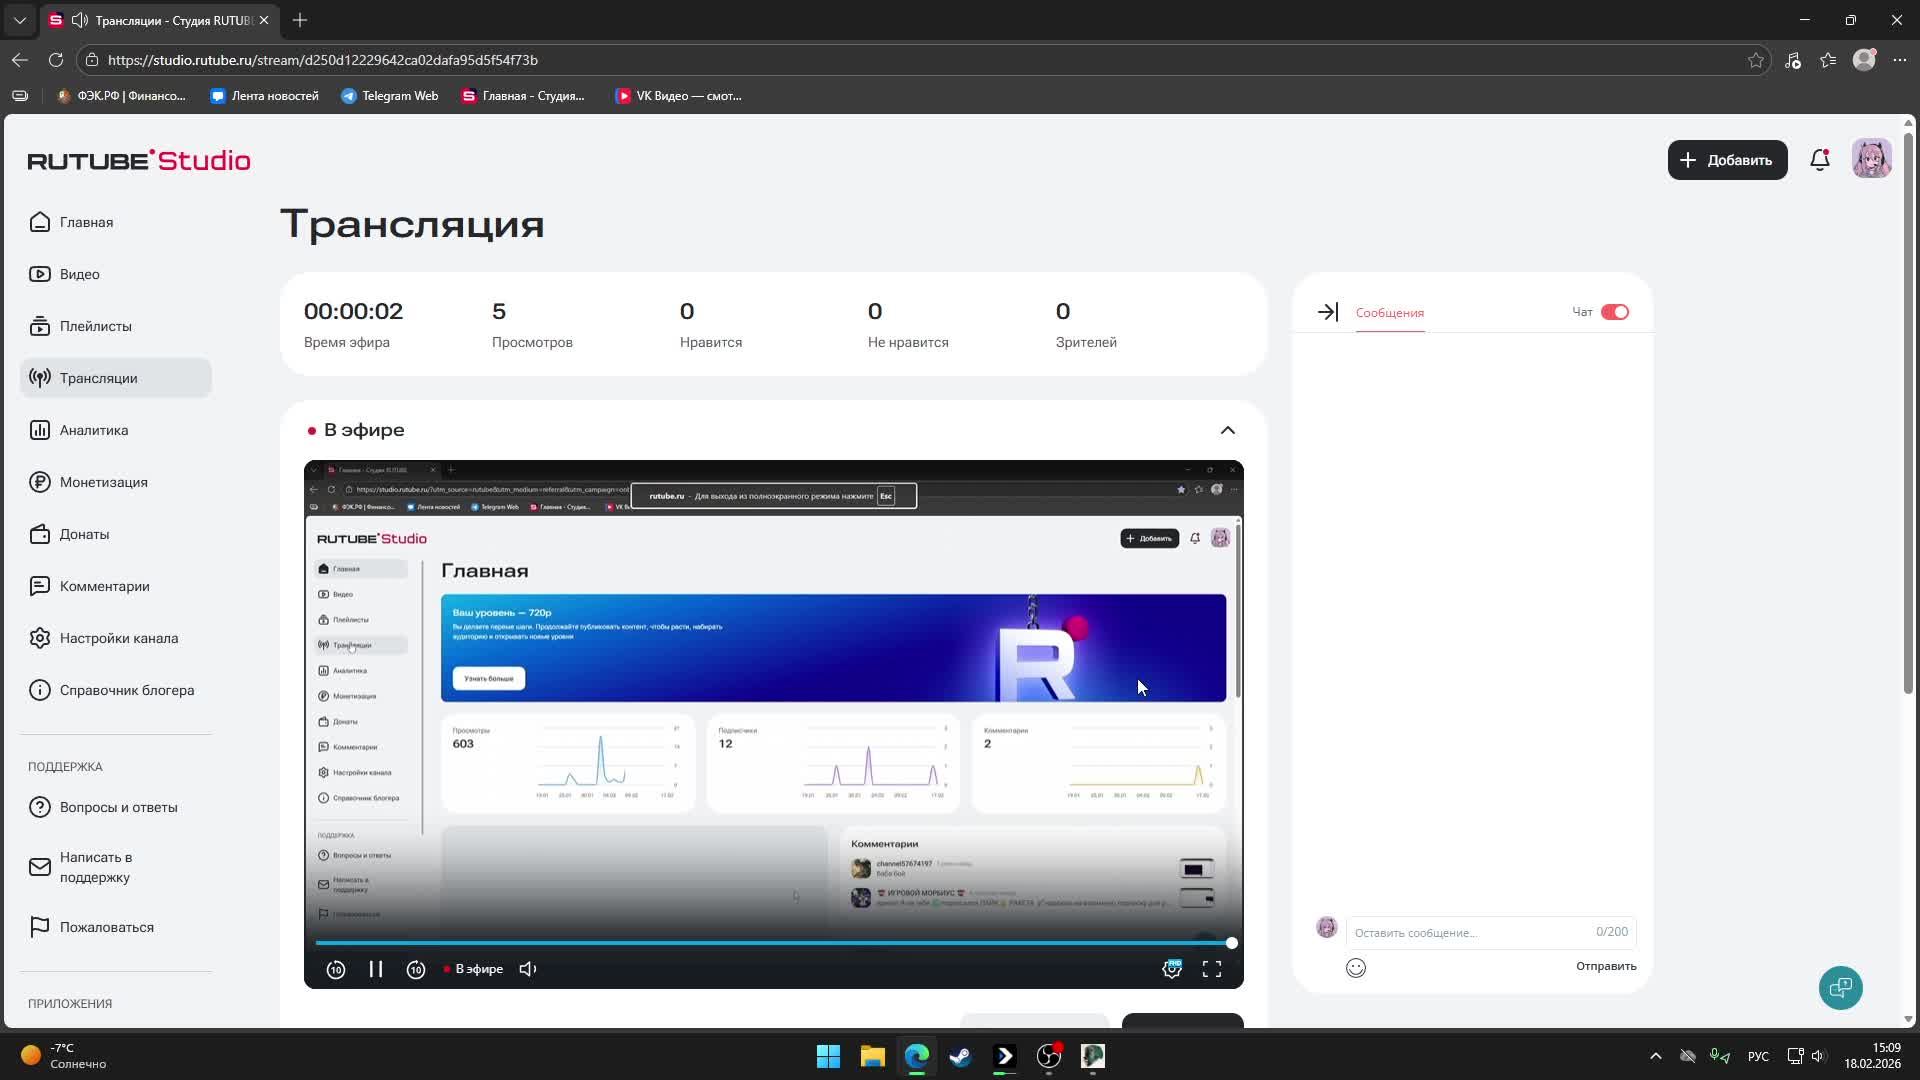Enter fullscreen mode in the player
The image size is (1920, 1080).
[1211, 968]
